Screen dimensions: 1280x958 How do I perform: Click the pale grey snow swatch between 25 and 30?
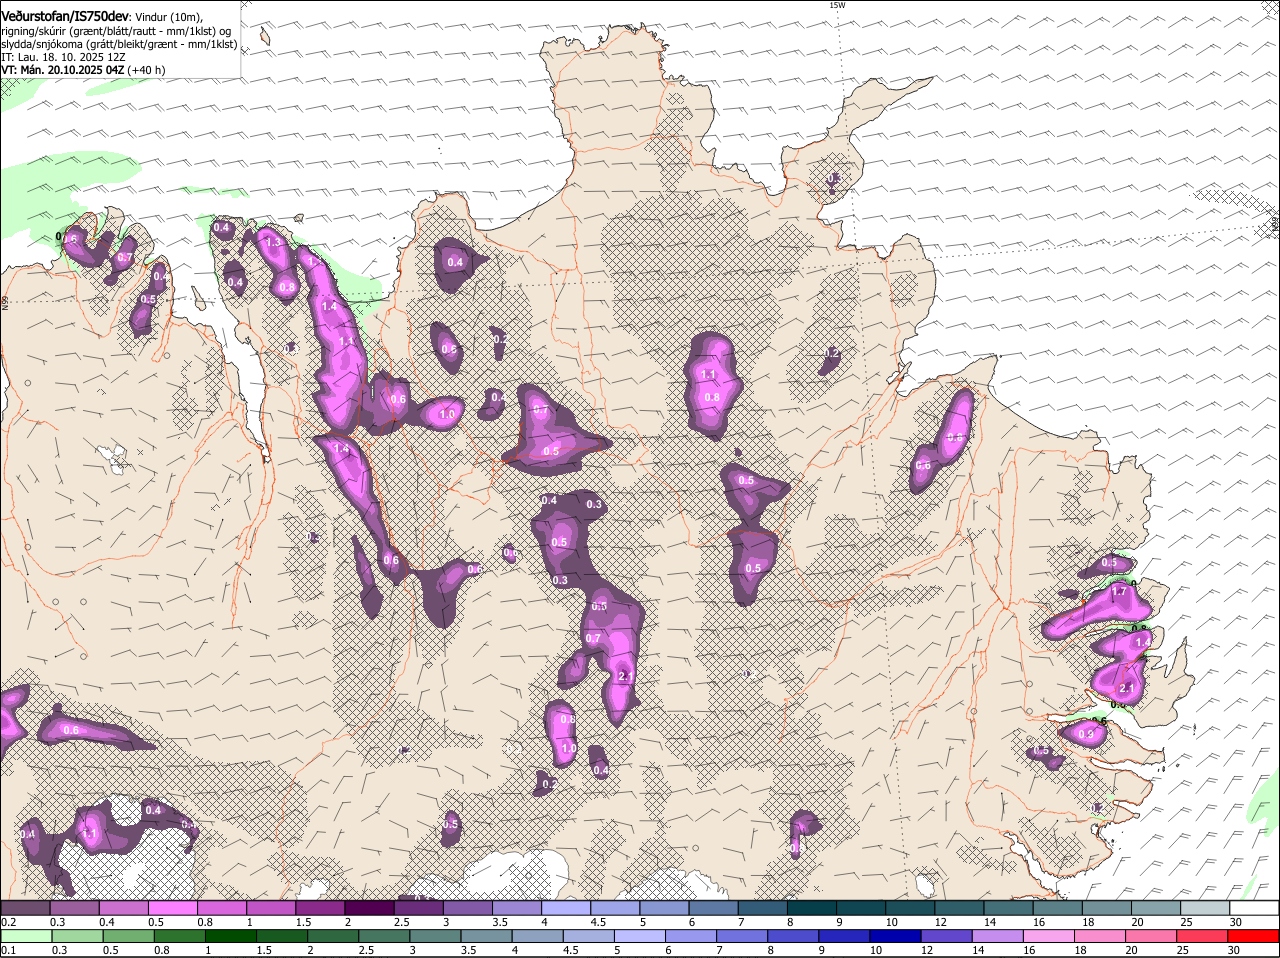pos(1205,908)
